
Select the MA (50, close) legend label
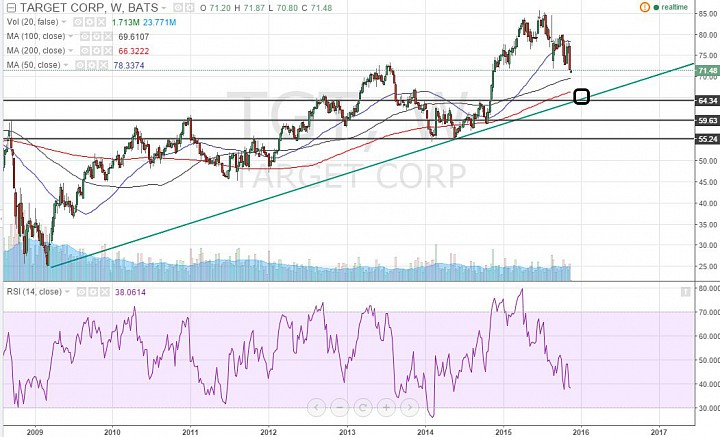pyautogui.click(x=34, y=65)
